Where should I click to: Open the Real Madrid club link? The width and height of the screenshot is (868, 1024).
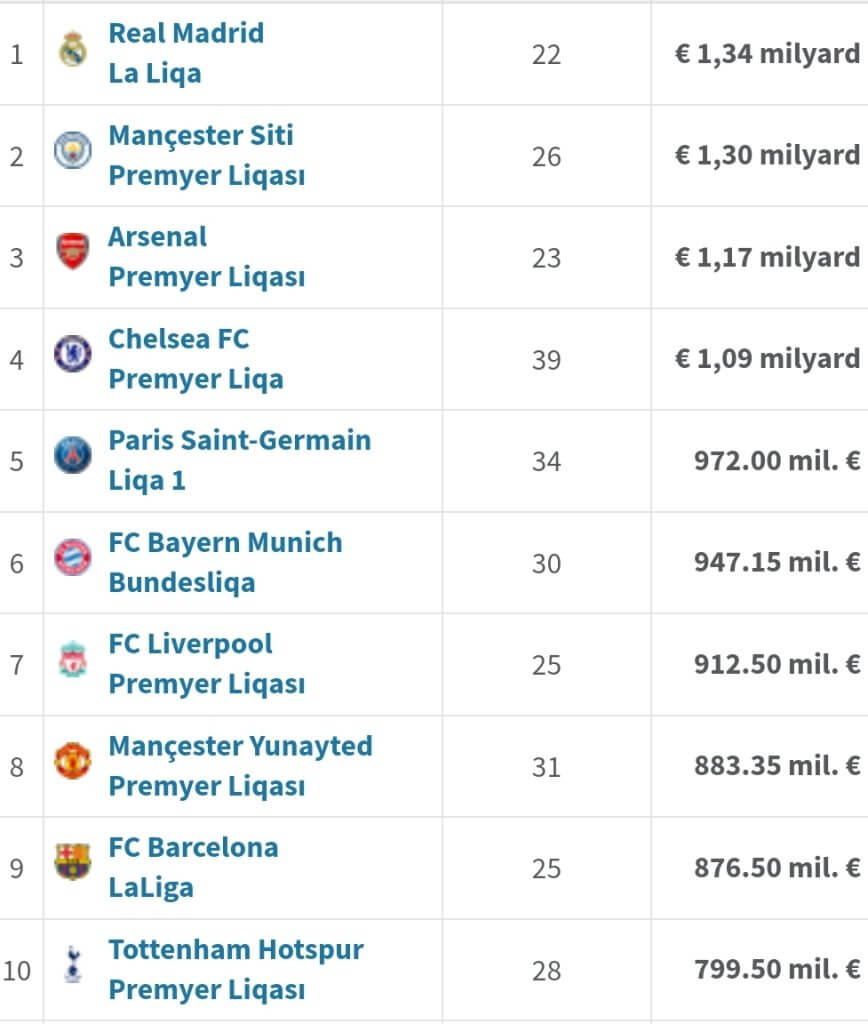coord(186,33)
